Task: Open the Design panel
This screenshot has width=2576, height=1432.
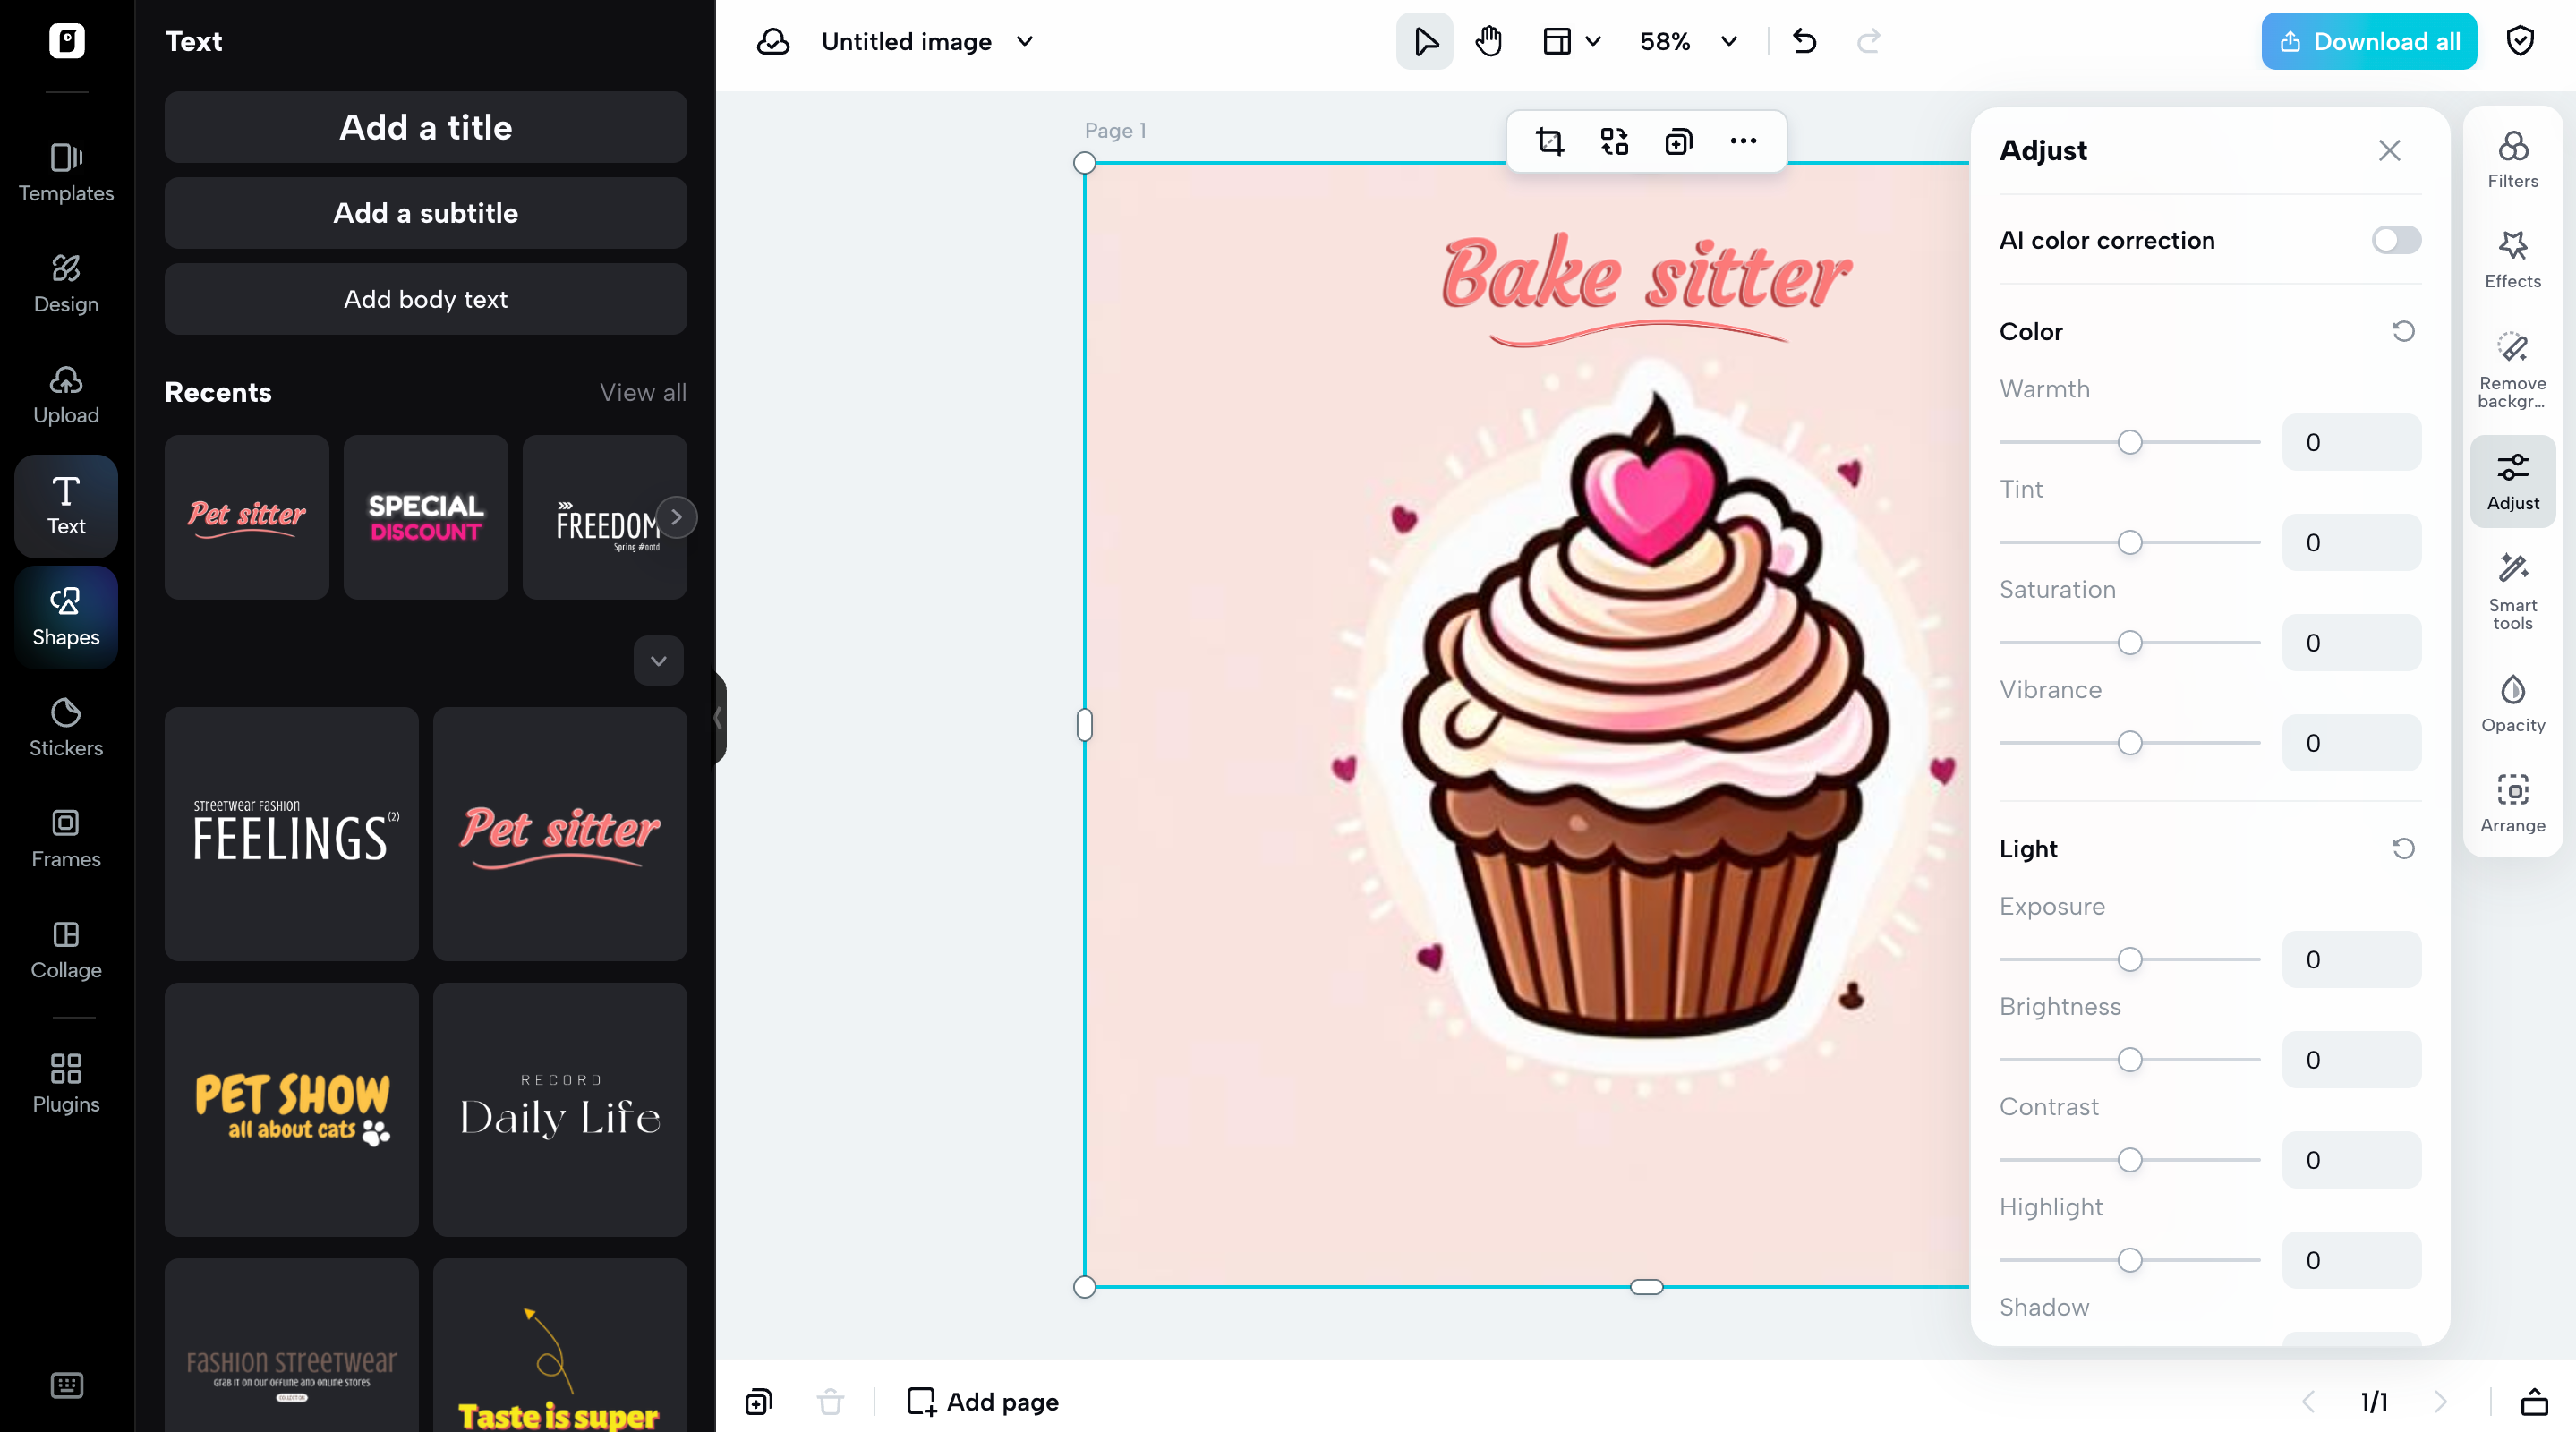Action: point(66,284)
